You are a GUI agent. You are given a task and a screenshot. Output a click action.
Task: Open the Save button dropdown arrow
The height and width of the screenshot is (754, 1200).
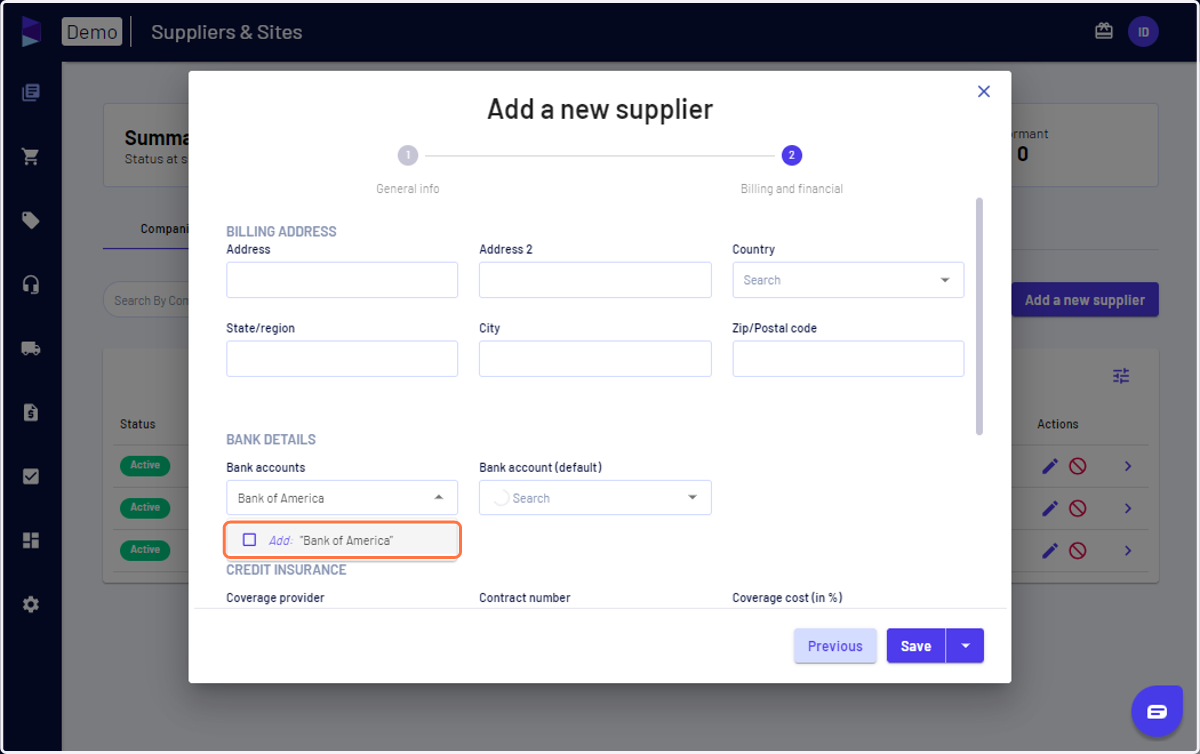click(965, 646)
